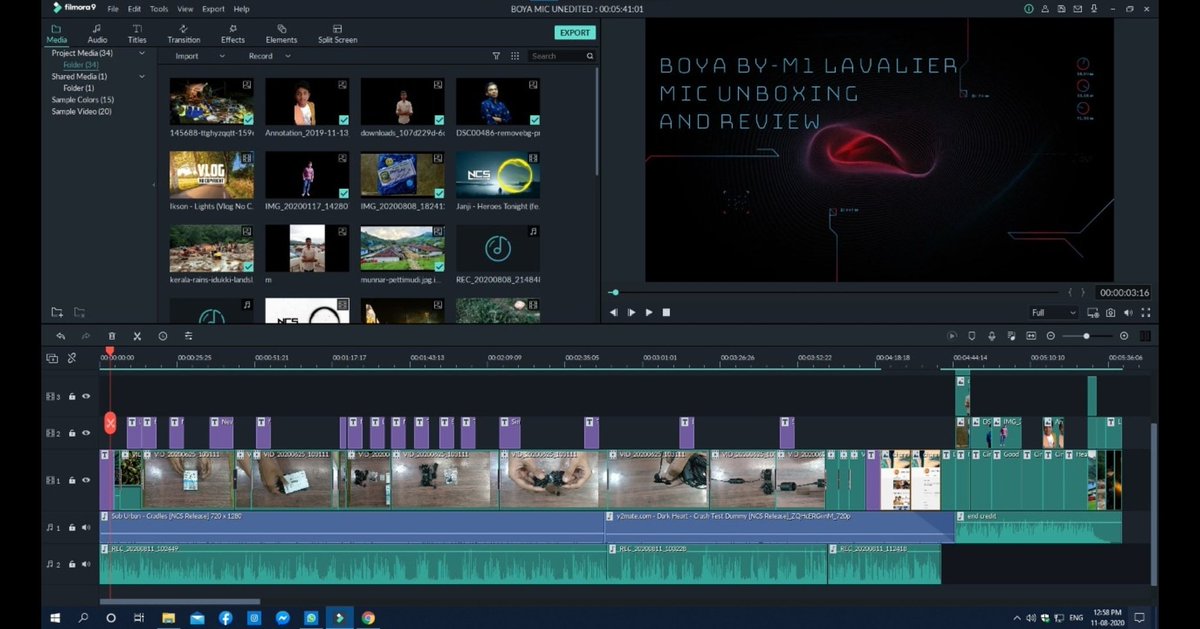The height and width of the screenshot is (629, 1200).
Task: Switch to the Transition tab
Action: 184,34
